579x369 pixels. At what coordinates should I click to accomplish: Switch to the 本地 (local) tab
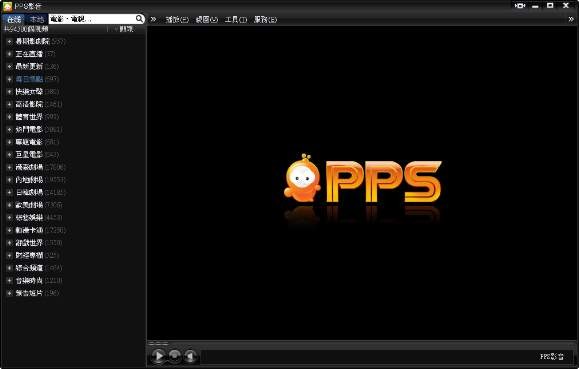pyautogui.click(x=37, y=19)
